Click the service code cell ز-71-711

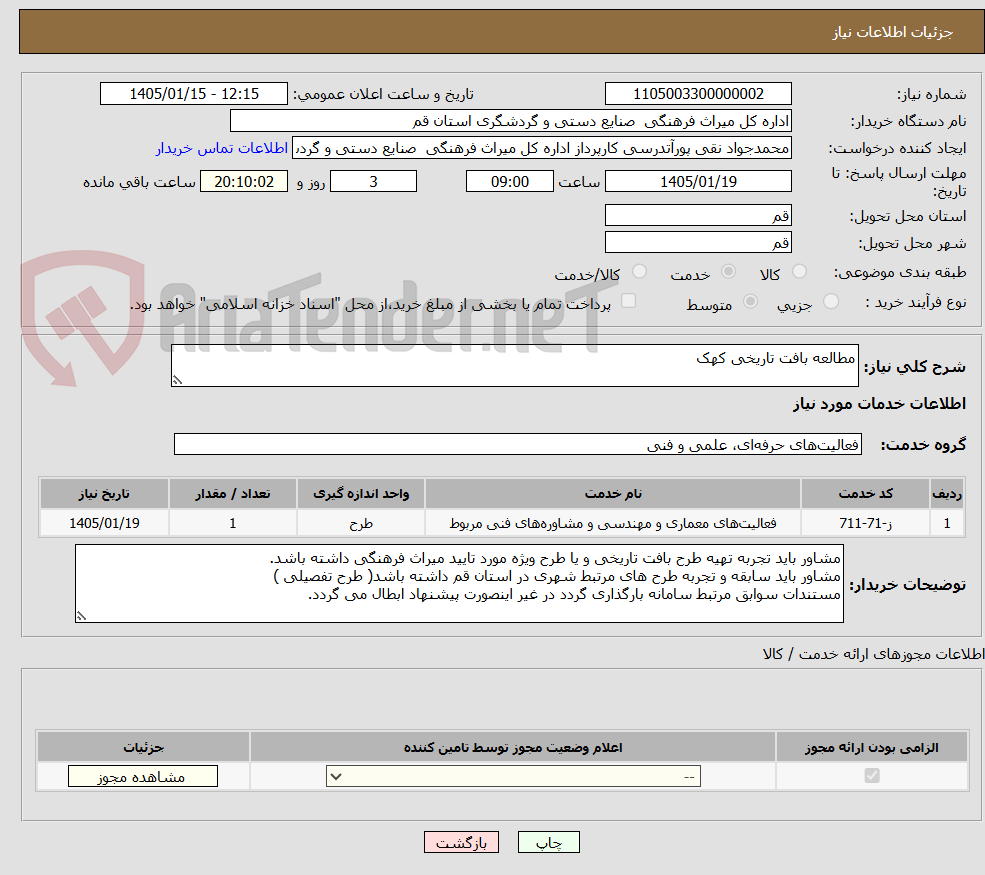865,523
